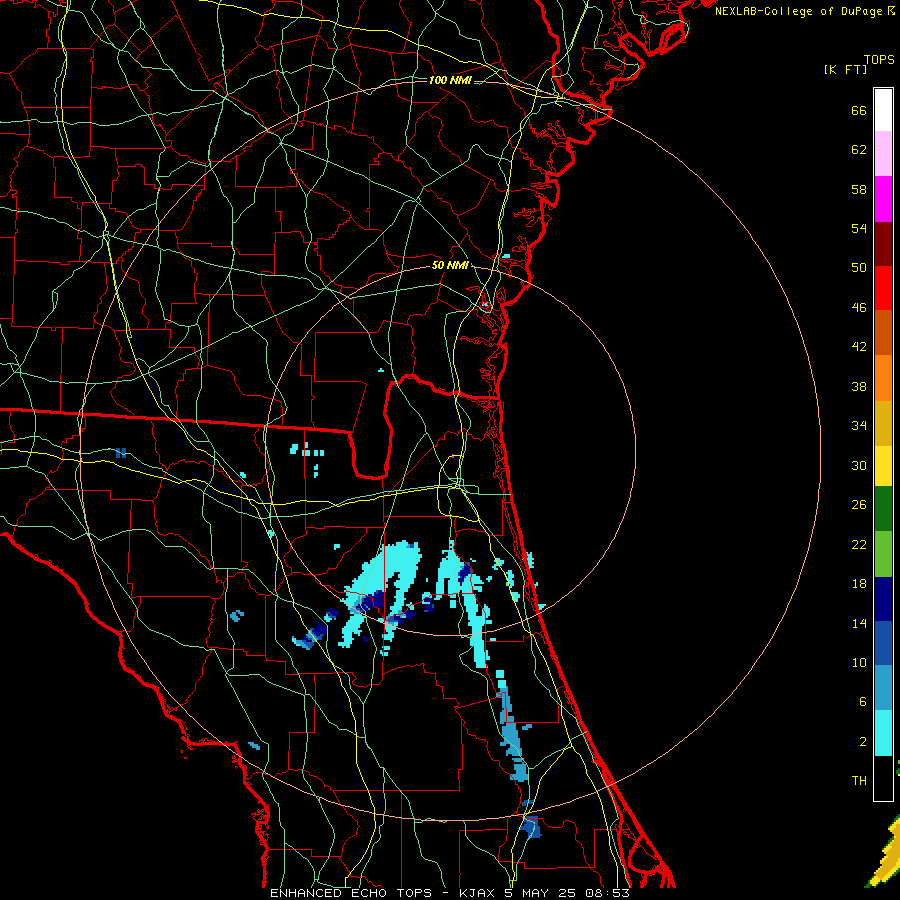Click the '22' legend value

tap(859, 545)
